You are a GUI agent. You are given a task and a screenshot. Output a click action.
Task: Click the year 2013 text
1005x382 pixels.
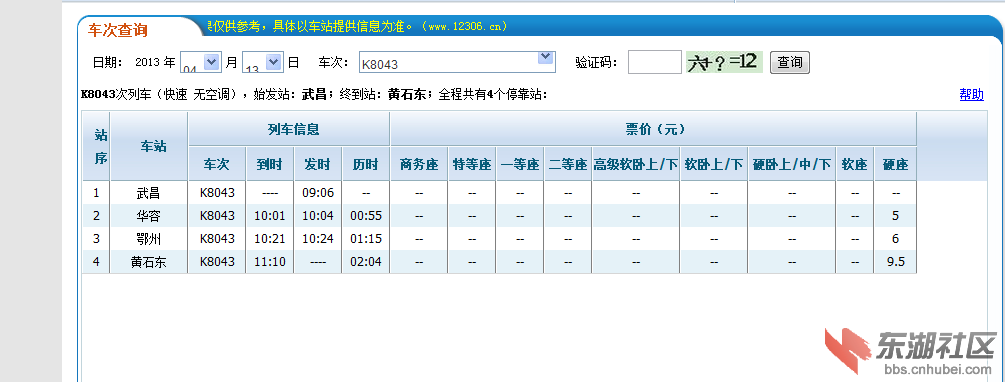(x=147, y=62)
